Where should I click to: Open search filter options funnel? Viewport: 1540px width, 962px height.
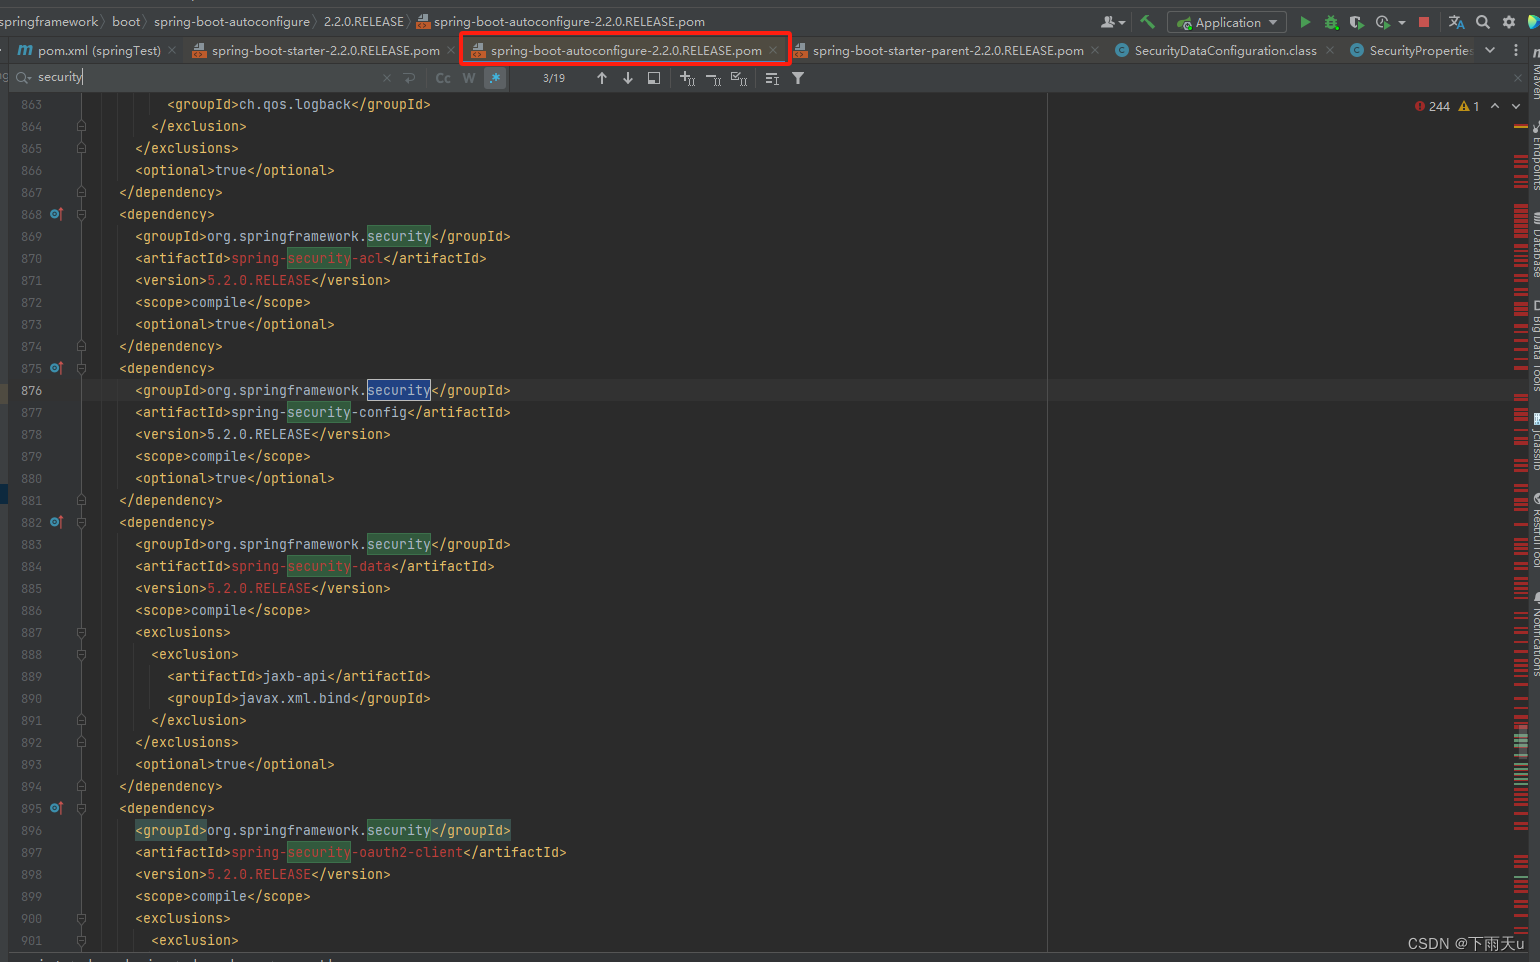pyautogui.click(x=798, y=78)
